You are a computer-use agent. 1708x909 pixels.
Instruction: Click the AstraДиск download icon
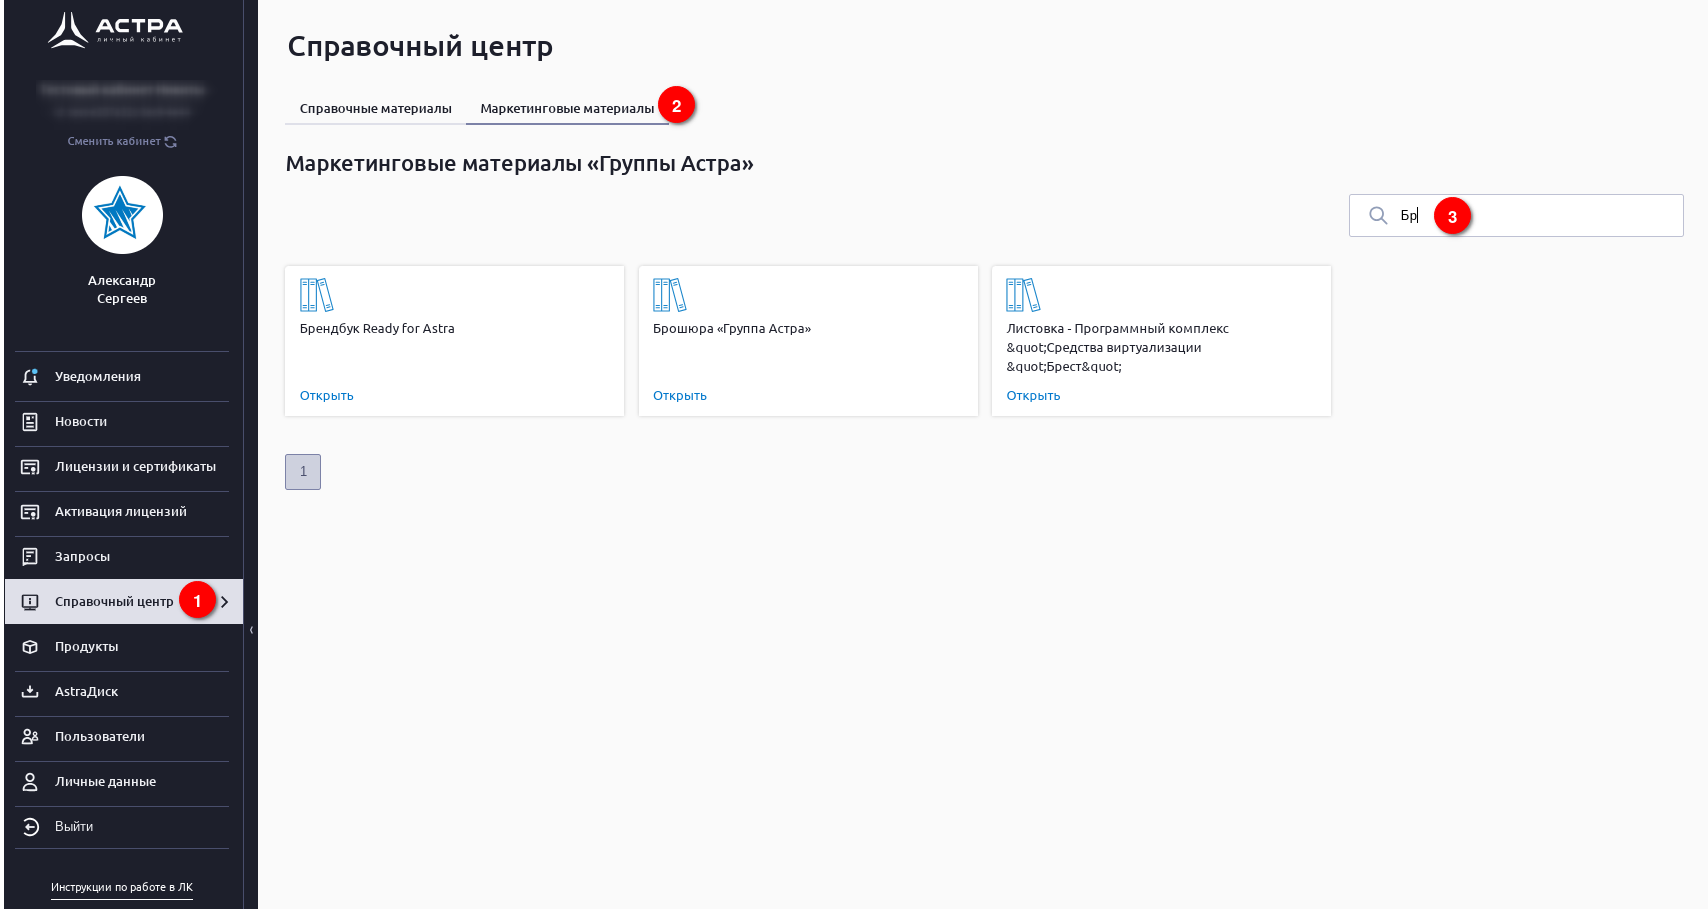coord(30,692)
